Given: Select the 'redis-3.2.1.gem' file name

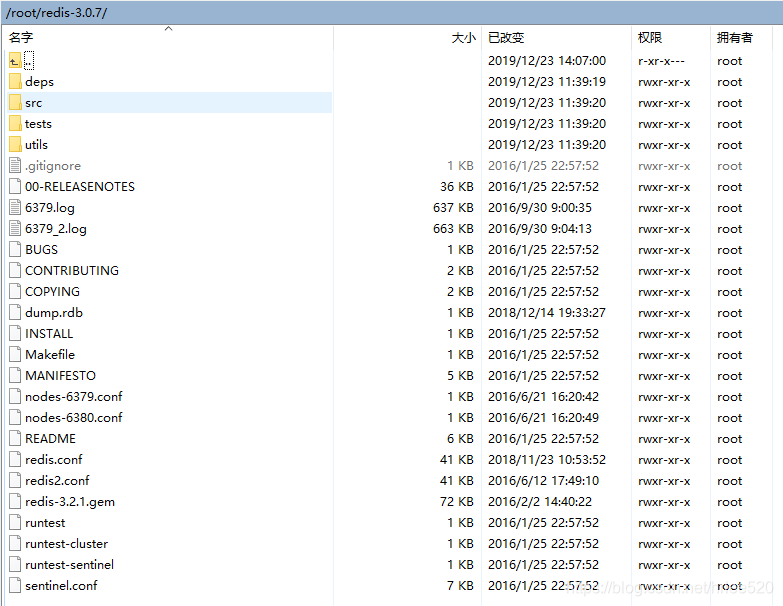Looking at the screenshot, I should coord(70,501).
